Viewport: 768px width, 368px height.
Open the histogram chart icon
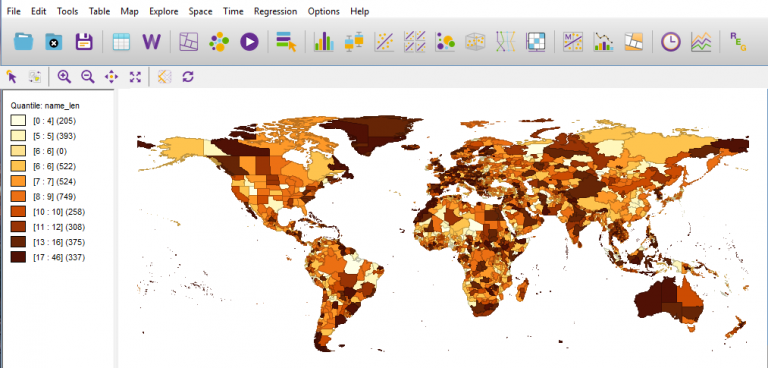tap(323, 42)
